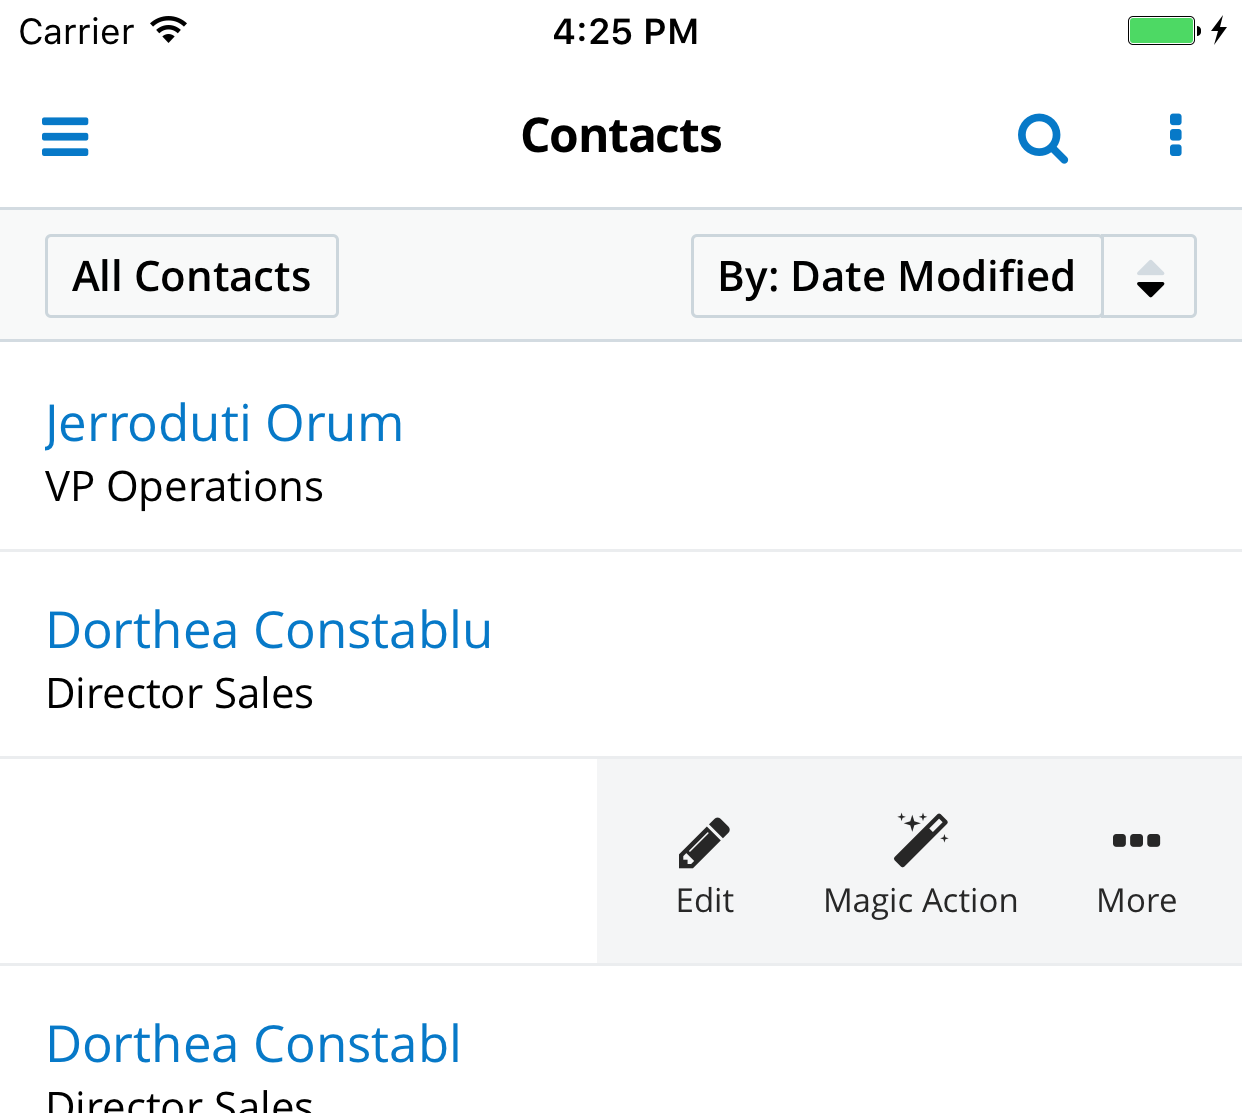Select the Magic Action wand icon
This screenshot has width=1242, height=1113.
(920, 840)
